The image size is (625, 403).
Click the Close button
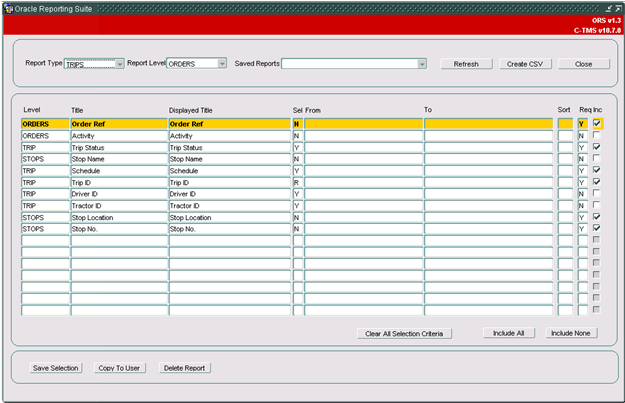(584, 64)
